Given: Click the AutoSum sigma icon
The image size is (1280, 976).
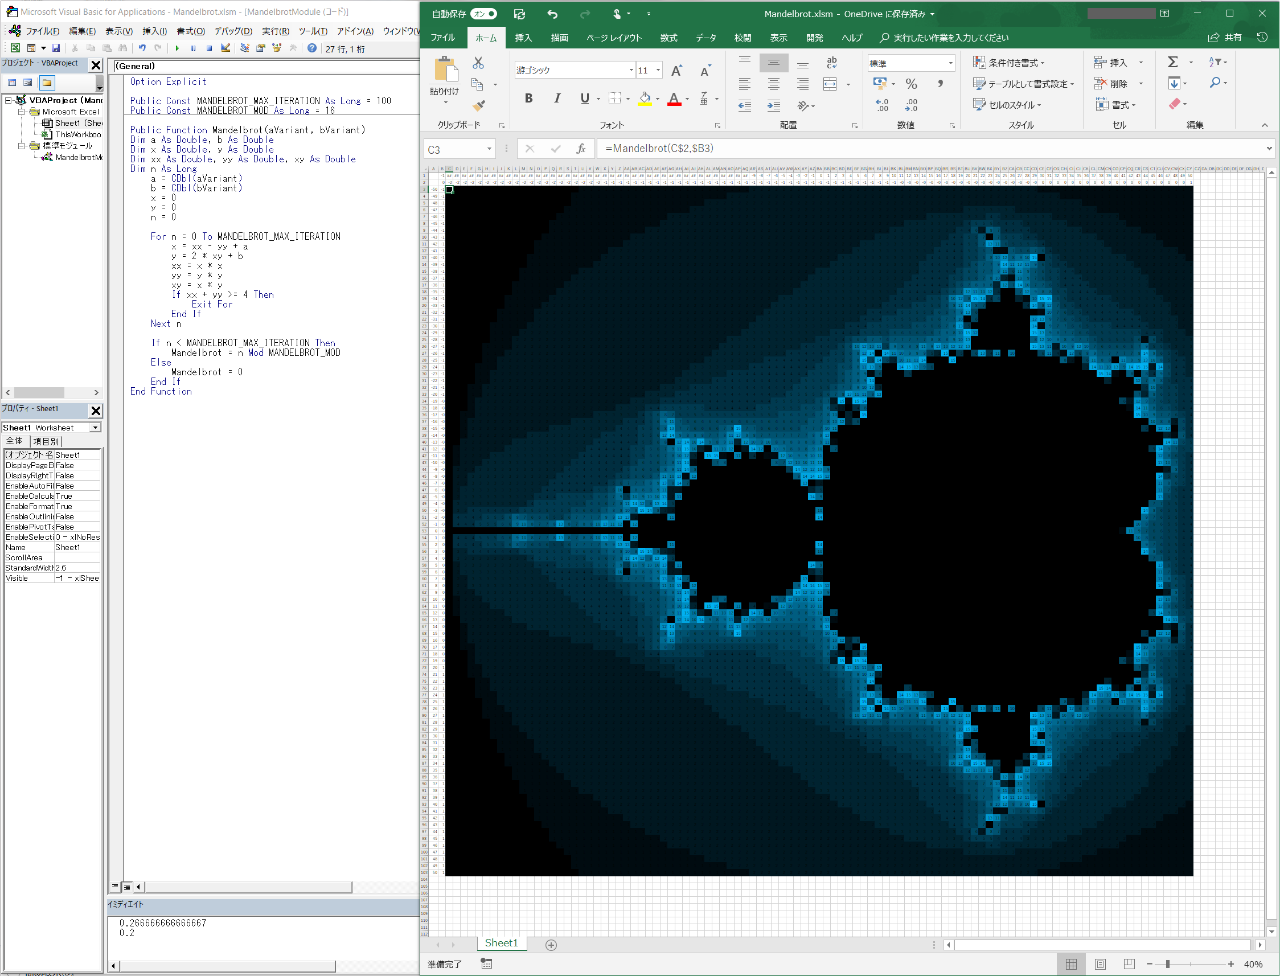Looking at the screenshot, I should [1173, 62].
